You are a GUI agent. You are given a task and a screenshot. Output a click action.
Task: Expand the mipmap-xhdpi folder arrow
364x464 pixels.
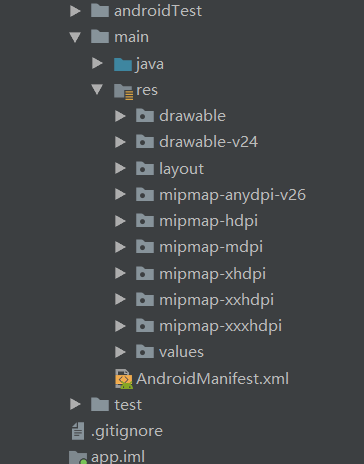[x=120, y=273]
